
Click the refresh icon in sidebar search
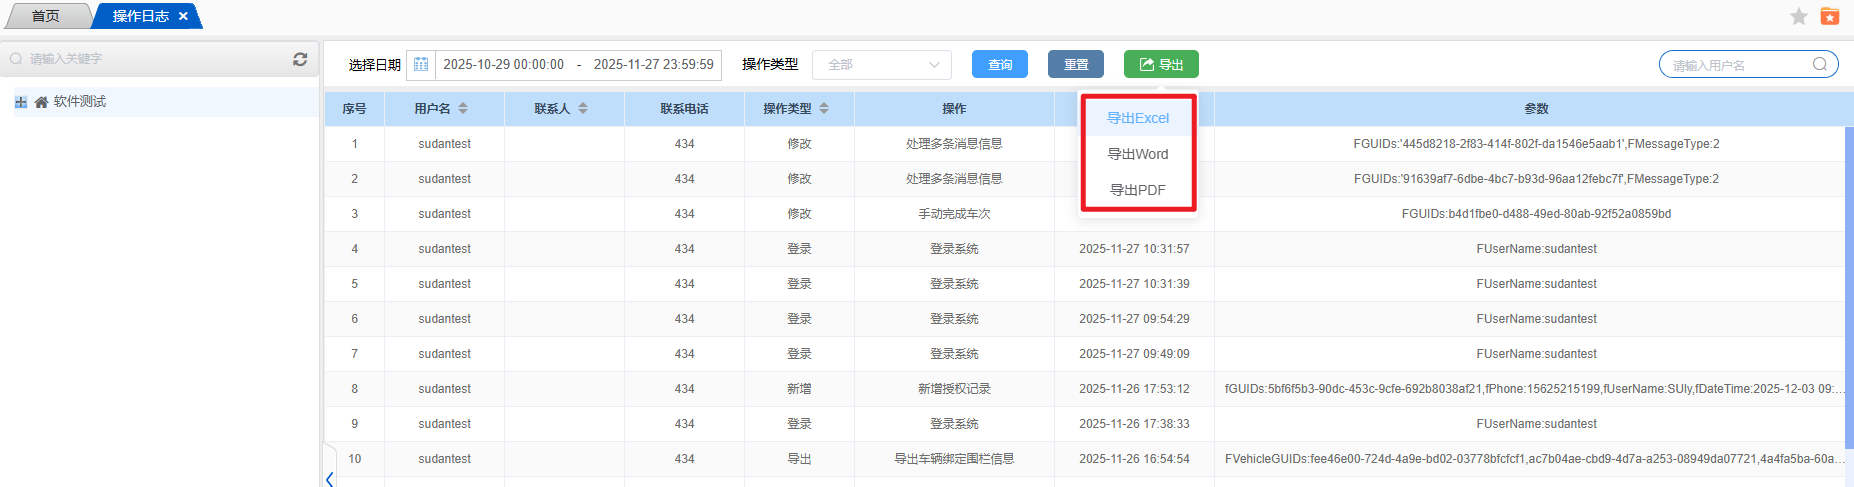point(300,59)
